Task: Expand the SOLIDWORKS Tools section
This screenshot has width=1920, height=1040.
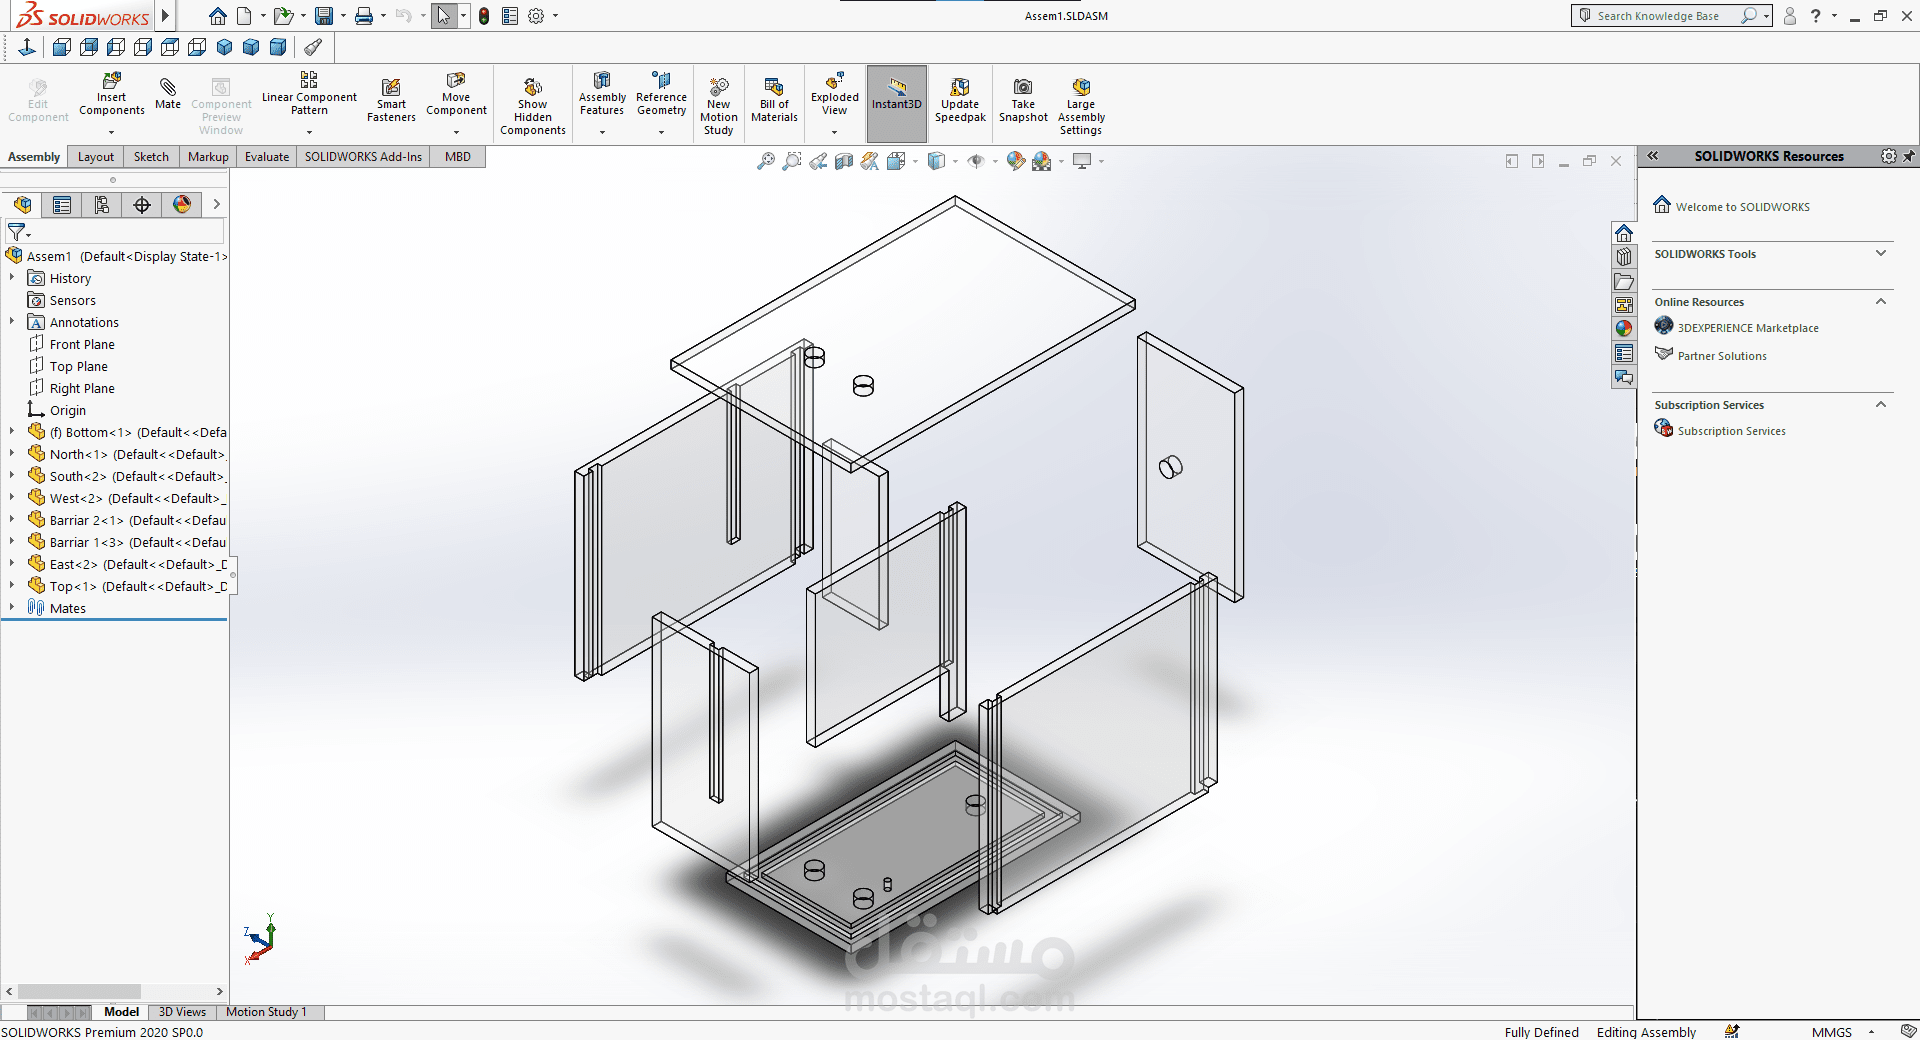Action: coord(1880,254)
